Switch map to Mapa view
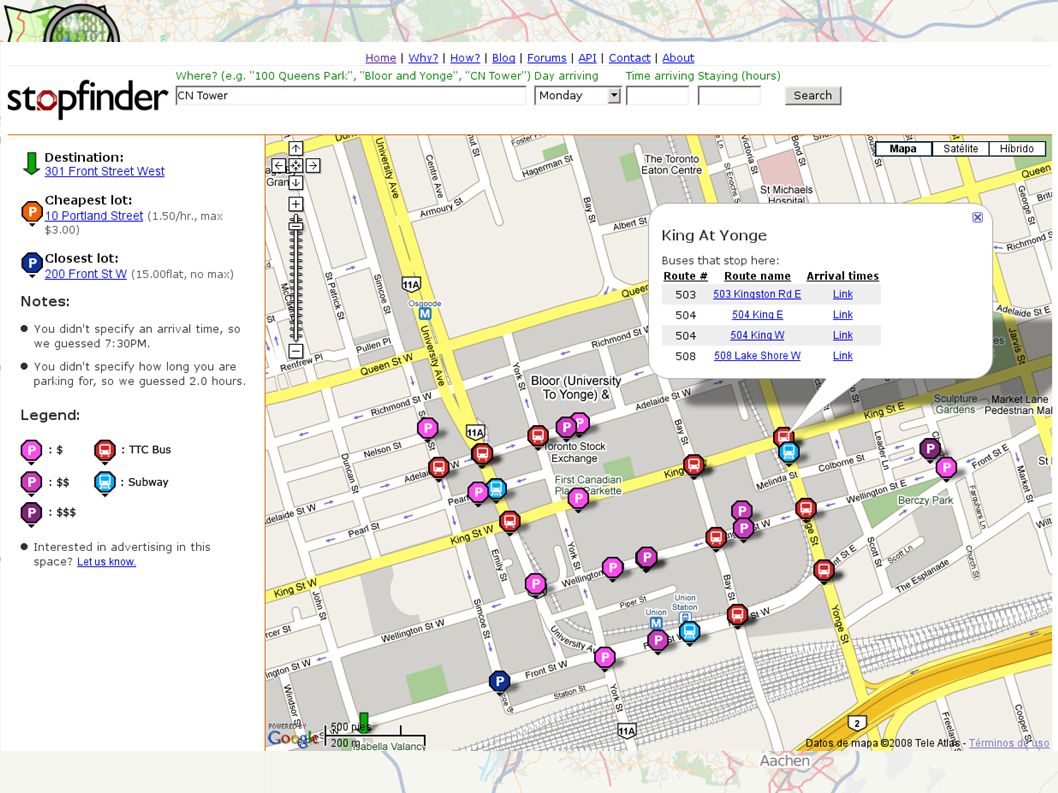 903,148
